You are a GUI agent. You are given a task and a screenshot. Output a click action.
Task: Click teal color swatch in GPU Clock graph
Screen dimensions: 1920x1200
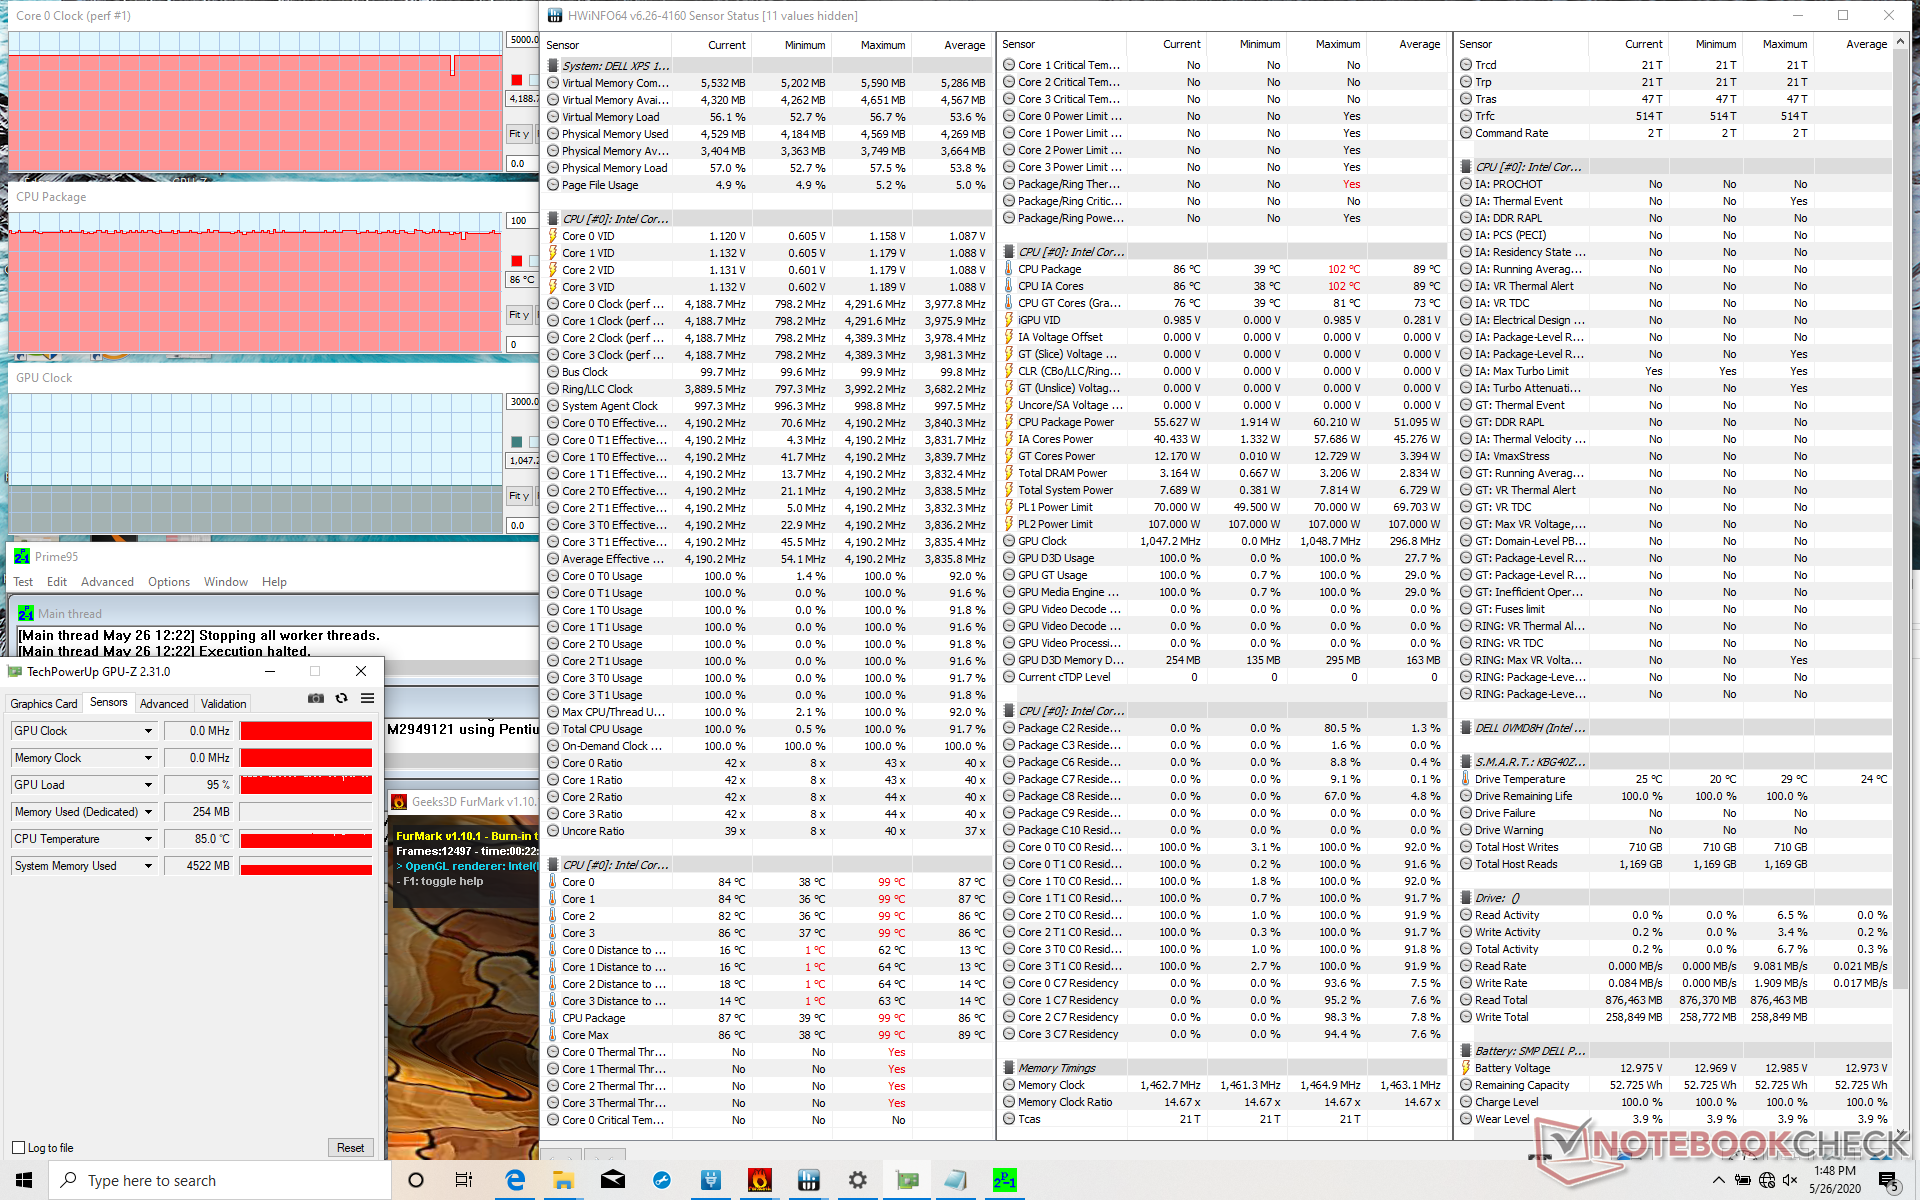click(x=517, y=442)
